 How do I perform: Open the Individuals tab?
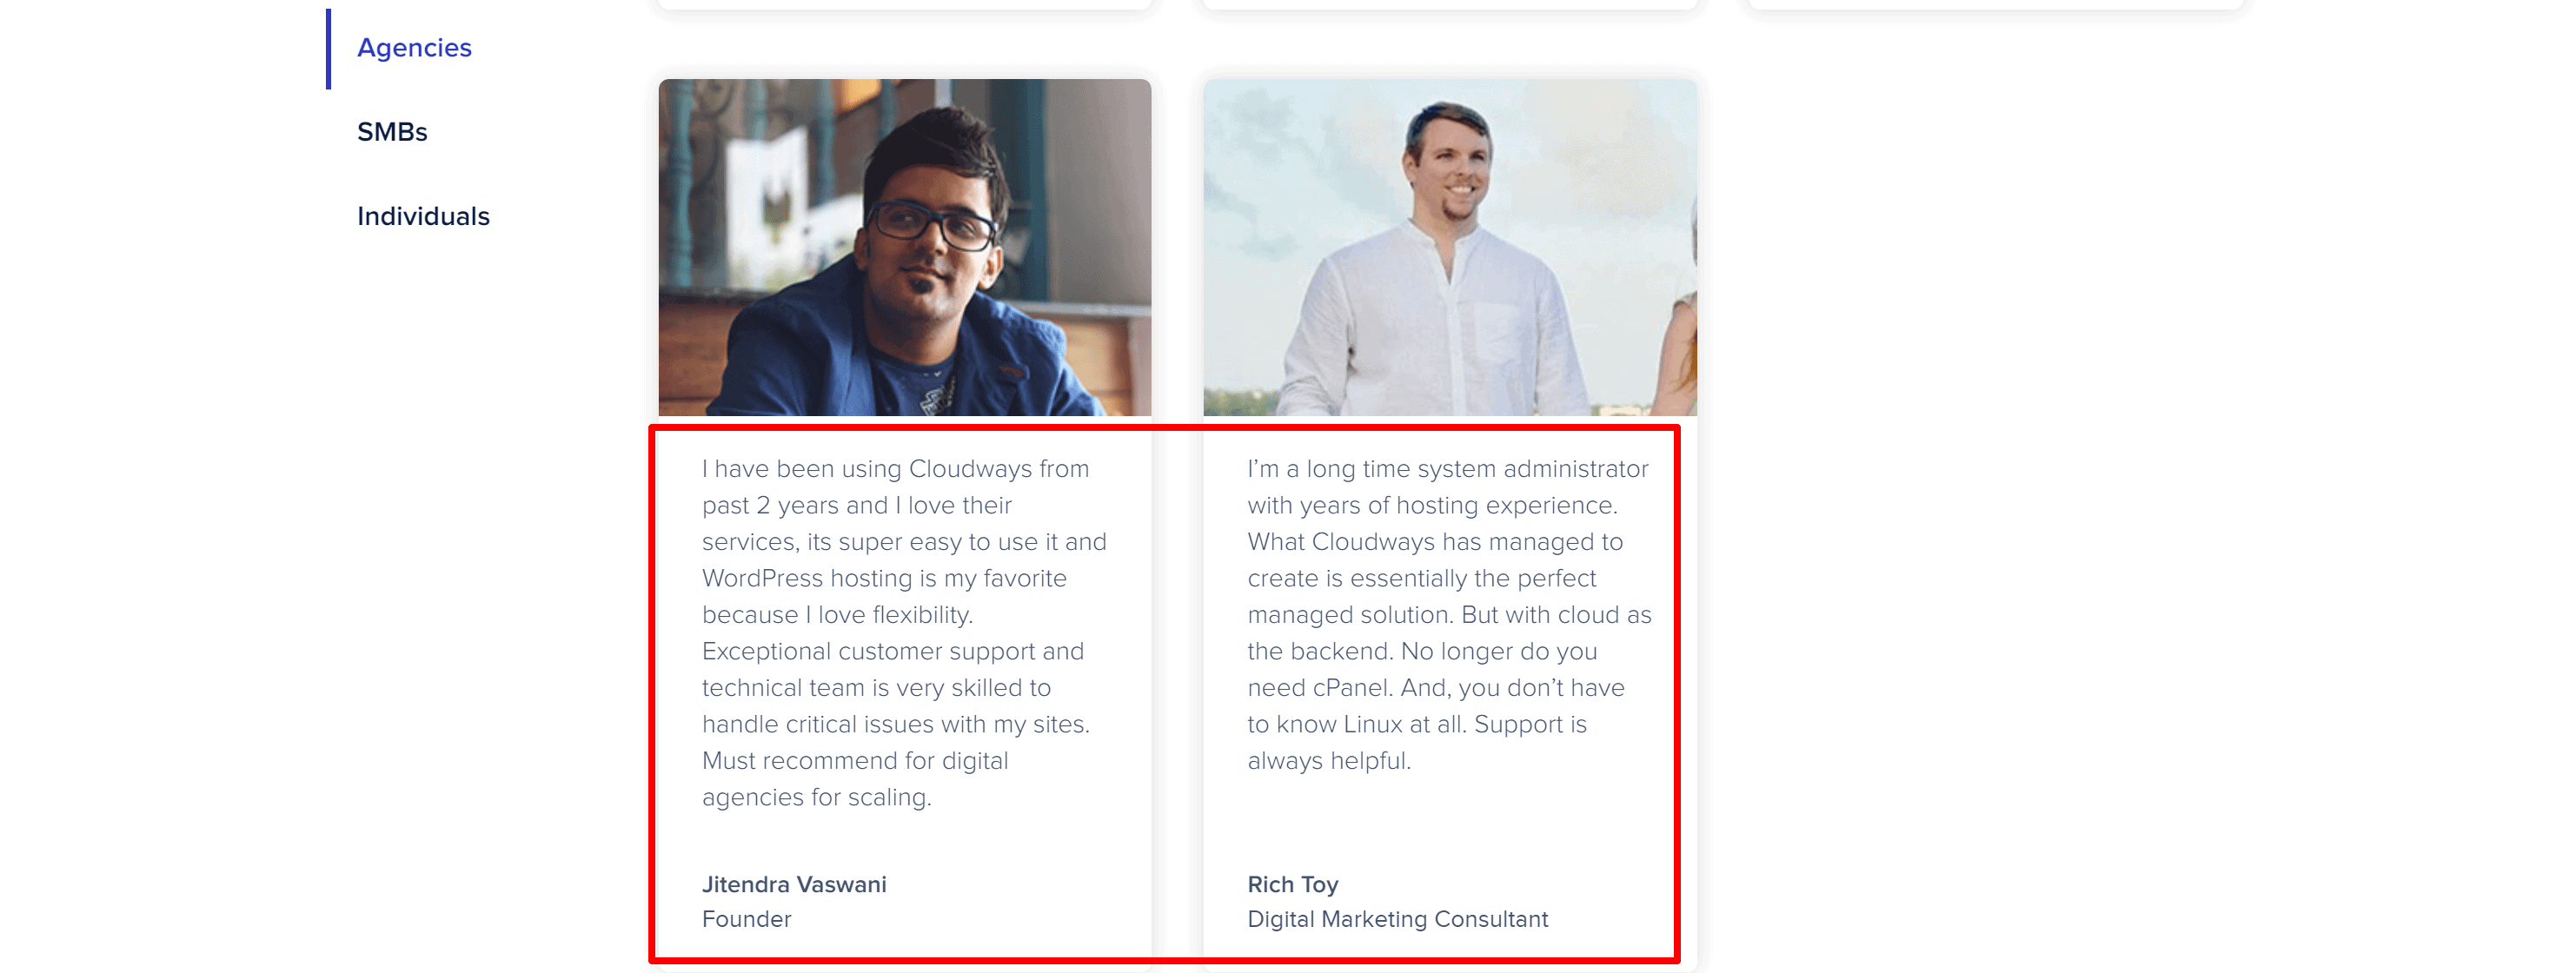tap(423, 216)
